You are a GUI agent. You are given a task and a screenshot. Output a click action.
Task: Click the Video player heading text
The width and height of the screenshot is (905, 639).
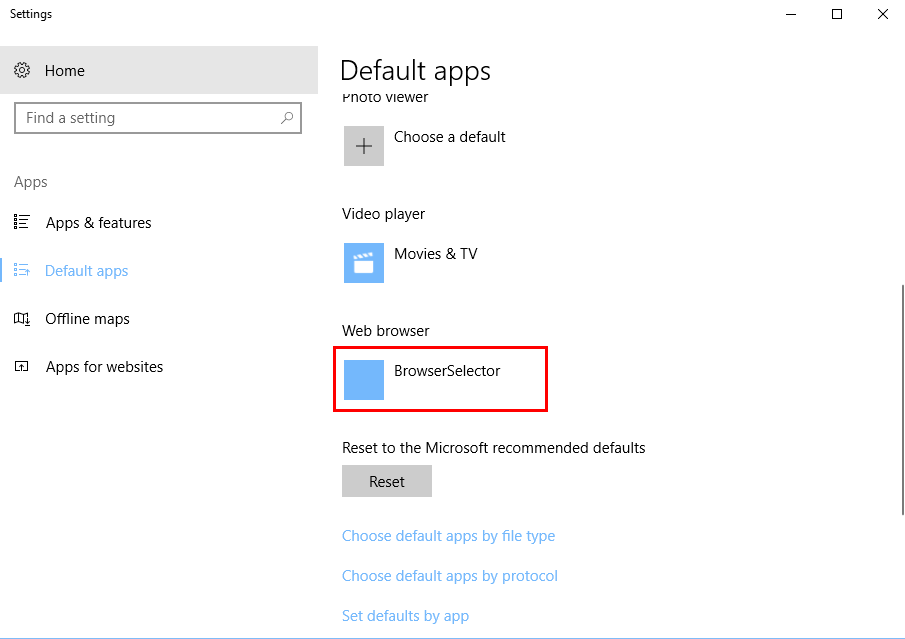tap(383, 214)
